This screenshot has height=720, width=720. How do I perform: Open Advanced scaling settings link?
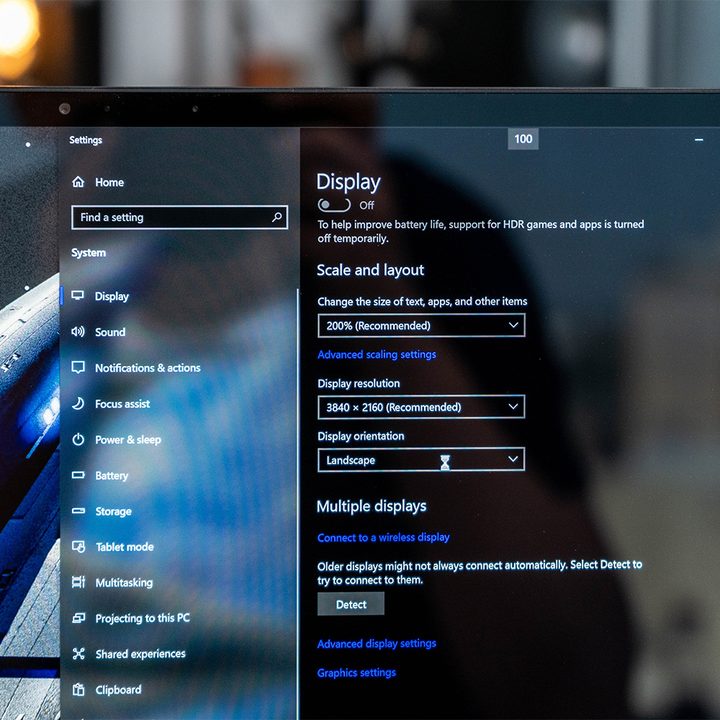point(377,354)
